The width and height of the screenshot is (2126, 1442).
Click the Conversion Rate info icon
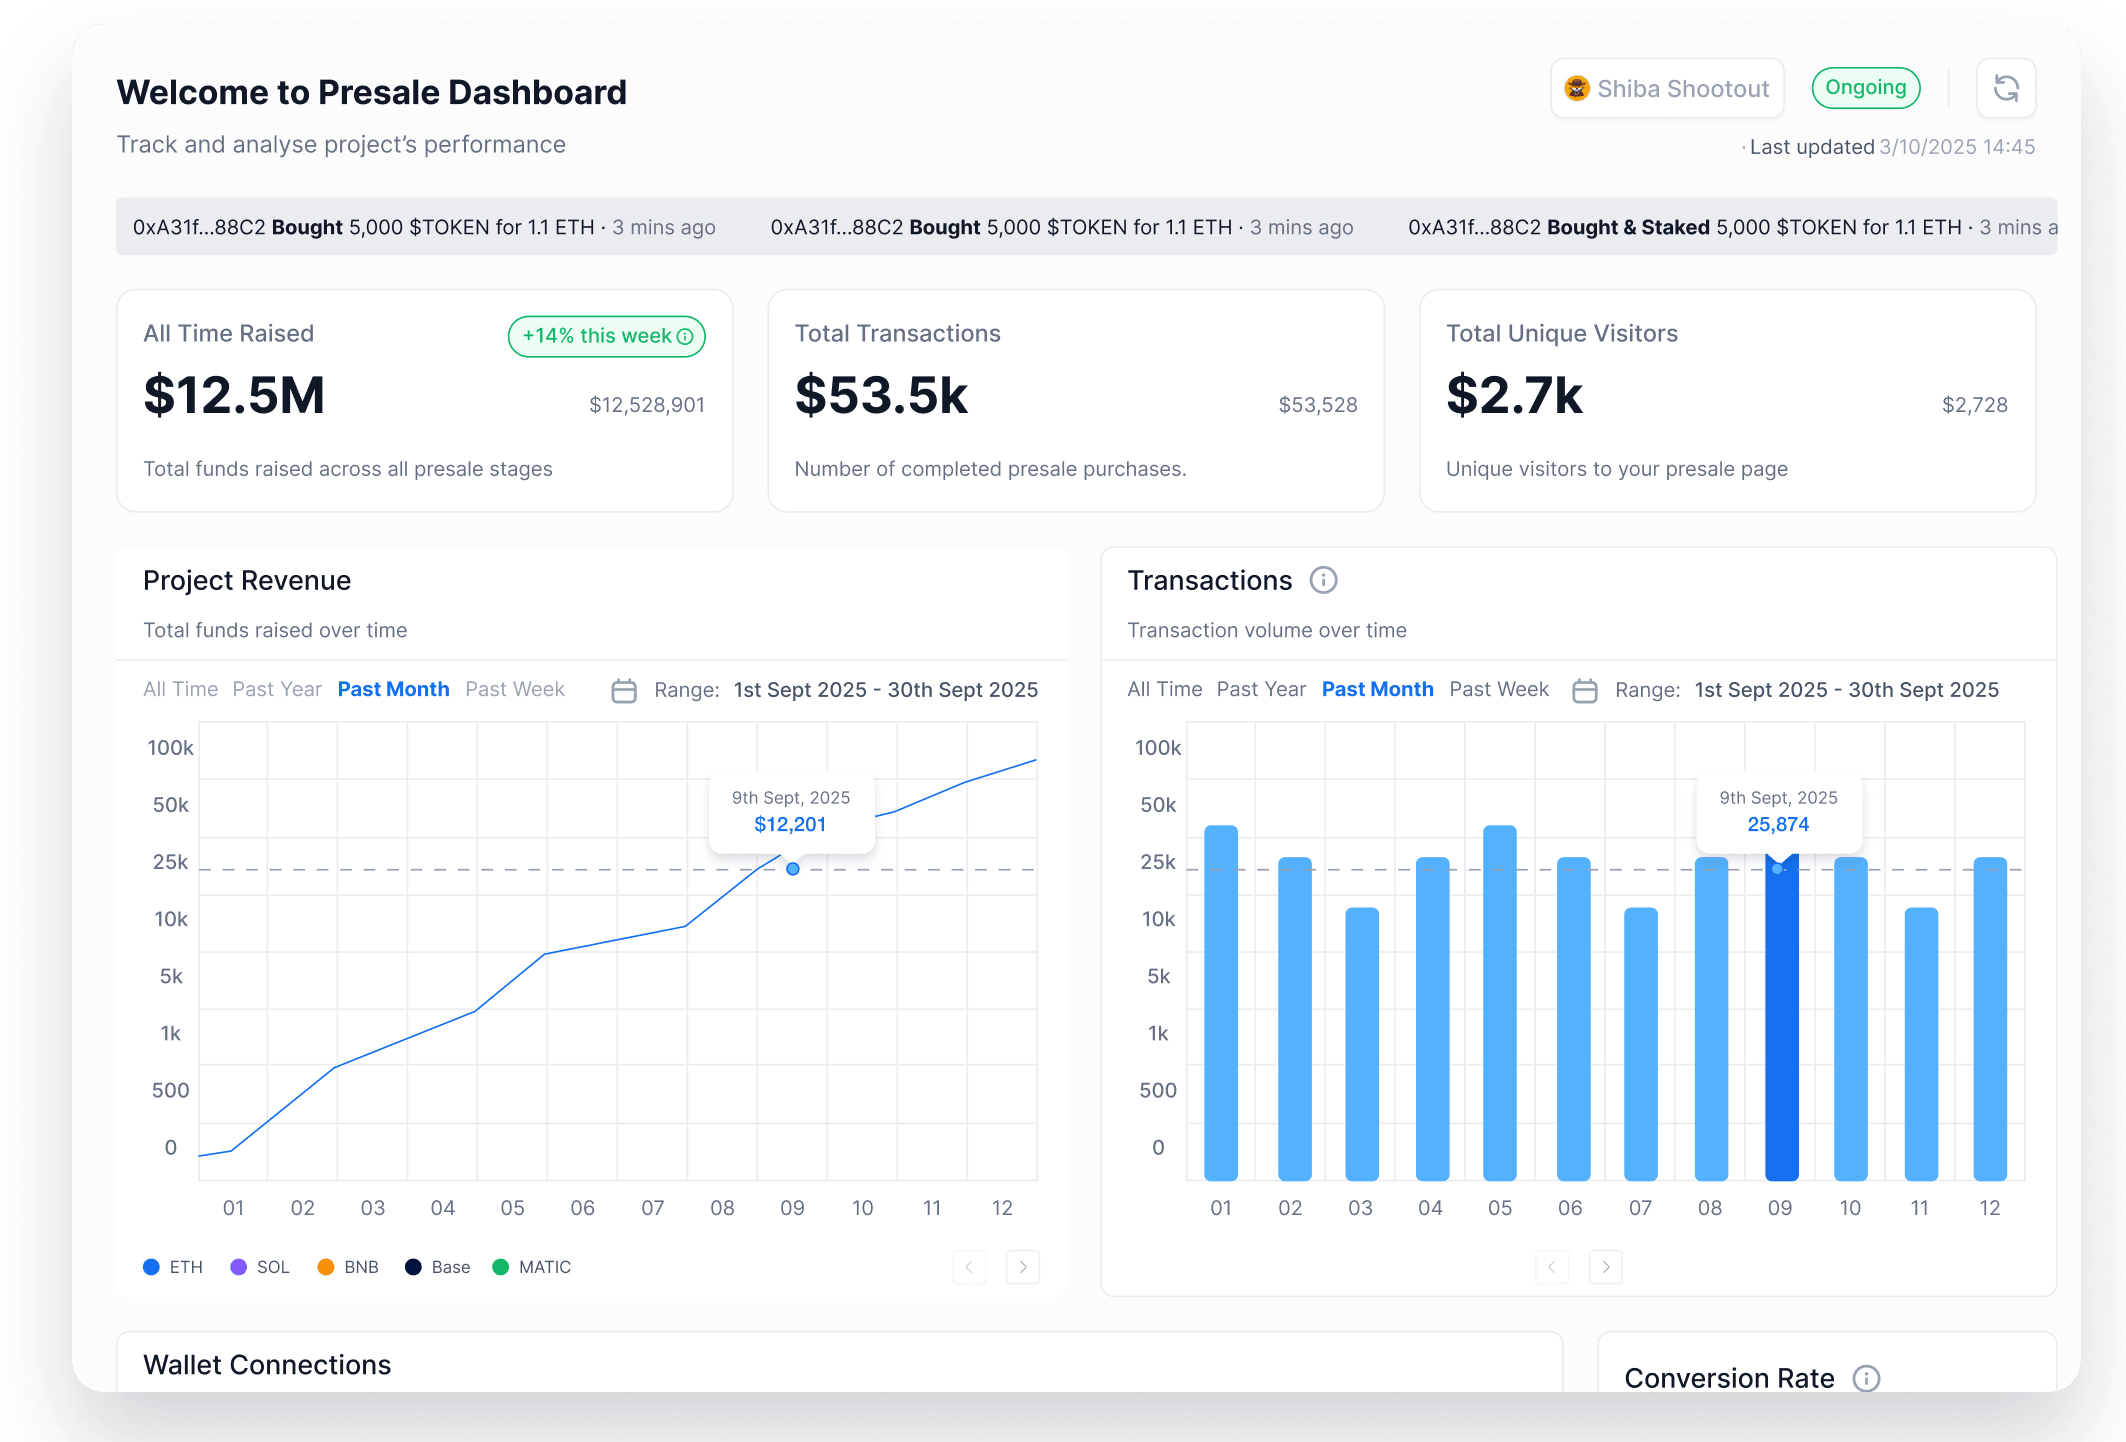click(1866, 1378)
